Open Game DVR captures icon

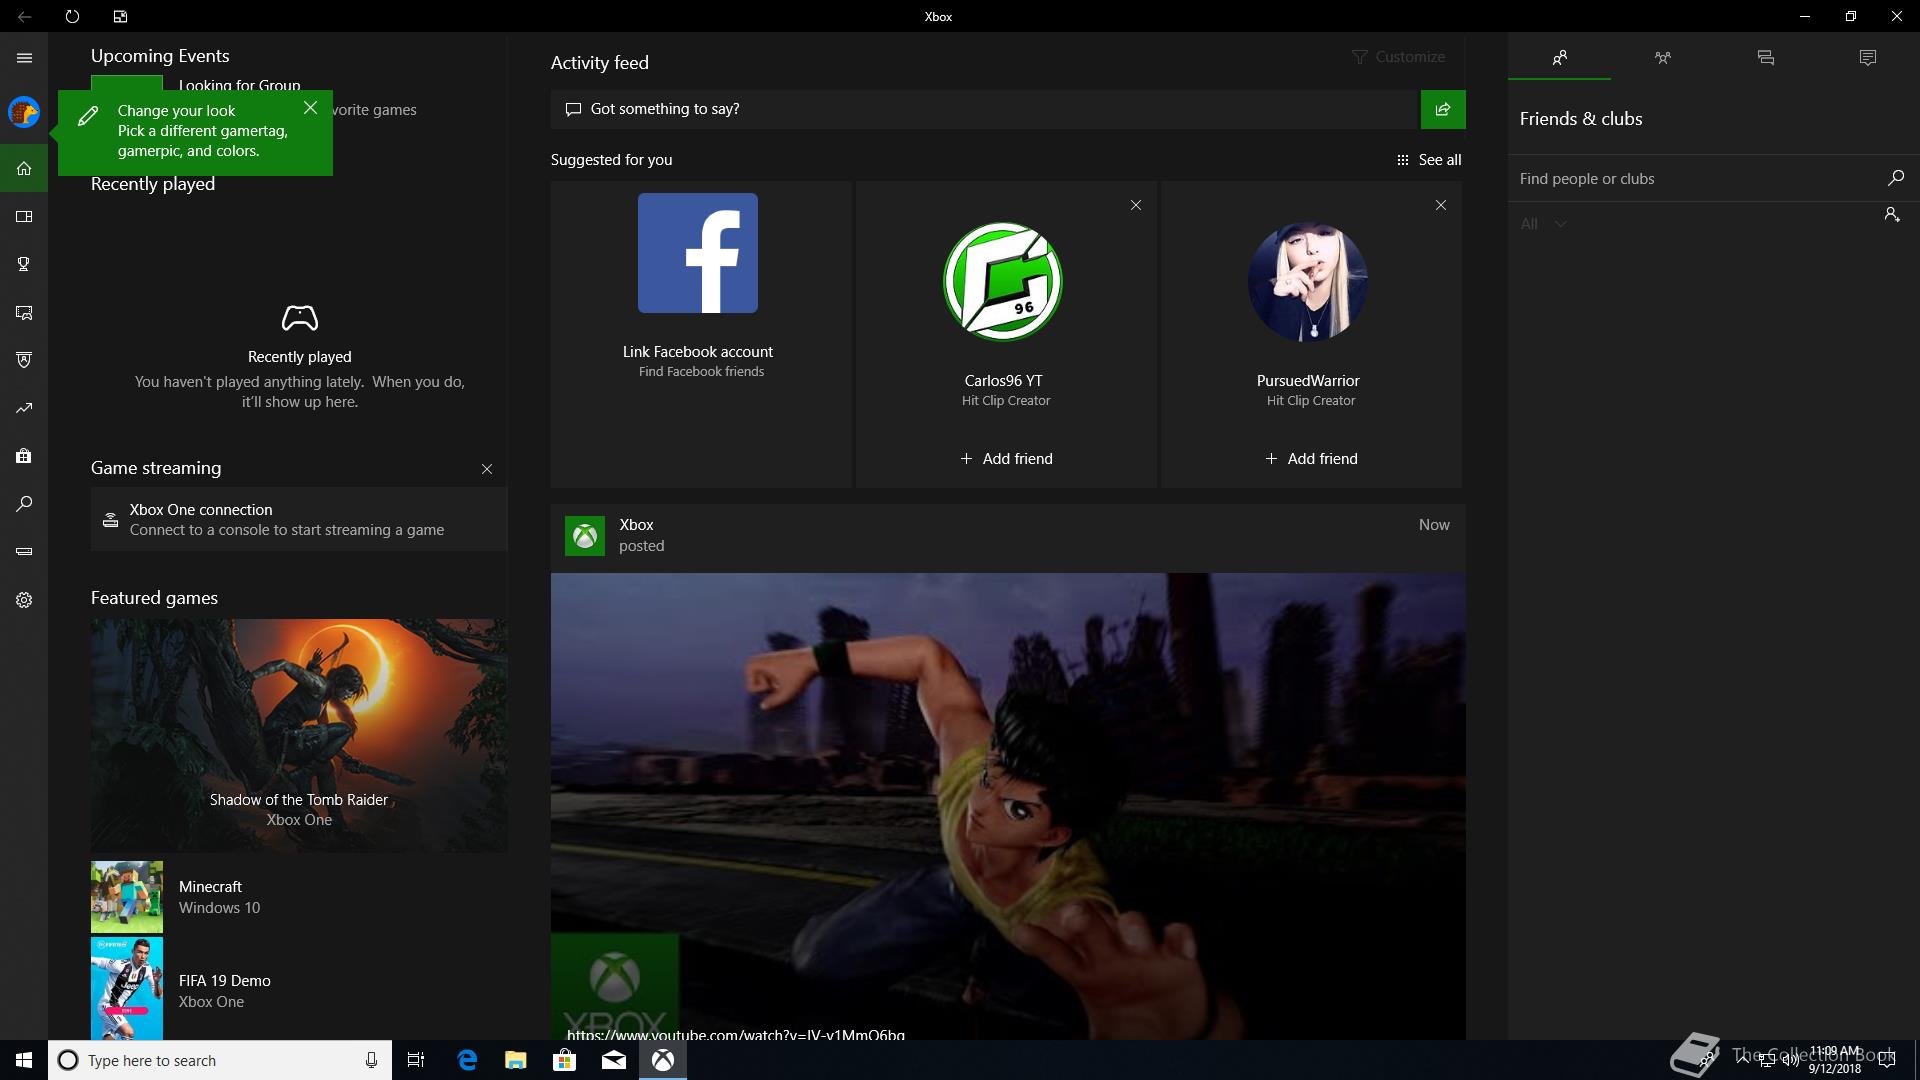(24, 313)
